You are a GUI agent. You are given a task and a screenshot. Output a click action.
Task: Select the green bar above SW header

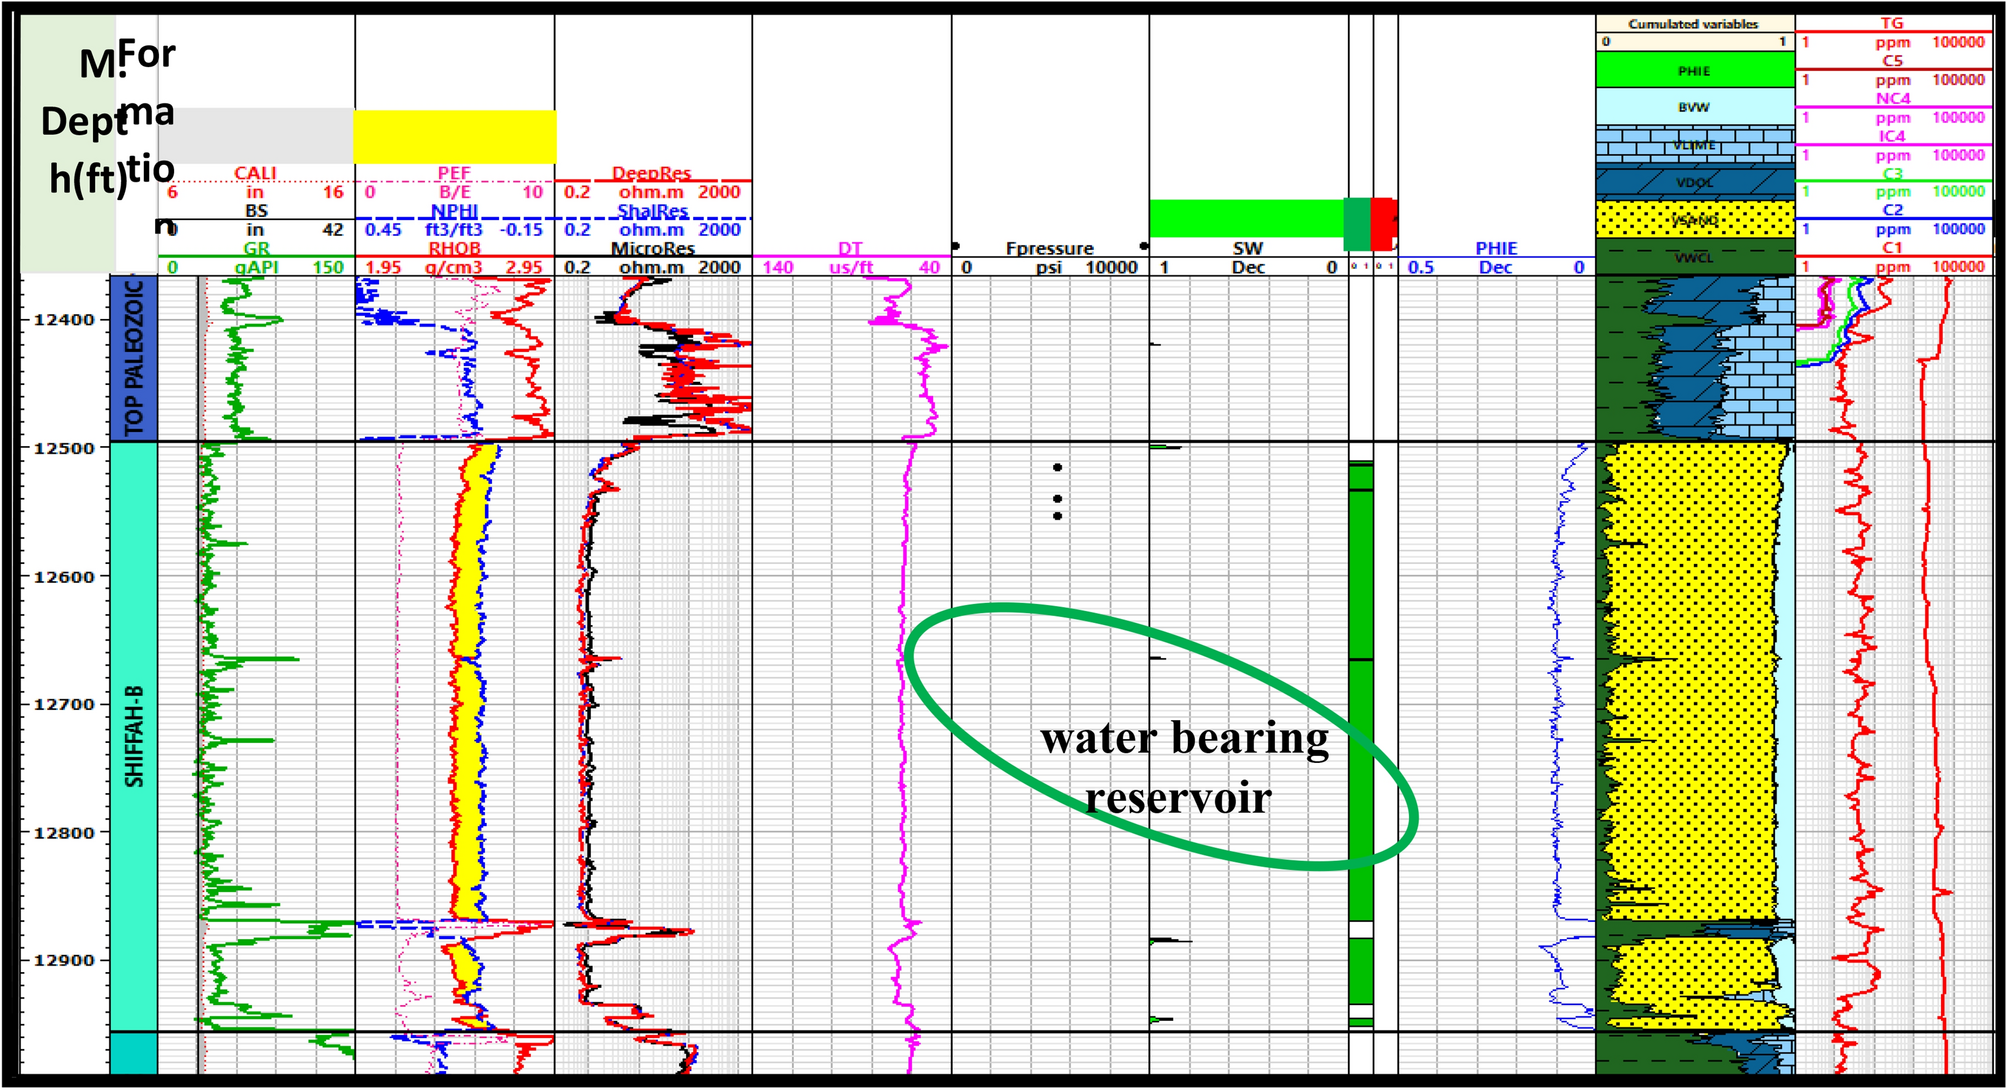point(1245,218)
